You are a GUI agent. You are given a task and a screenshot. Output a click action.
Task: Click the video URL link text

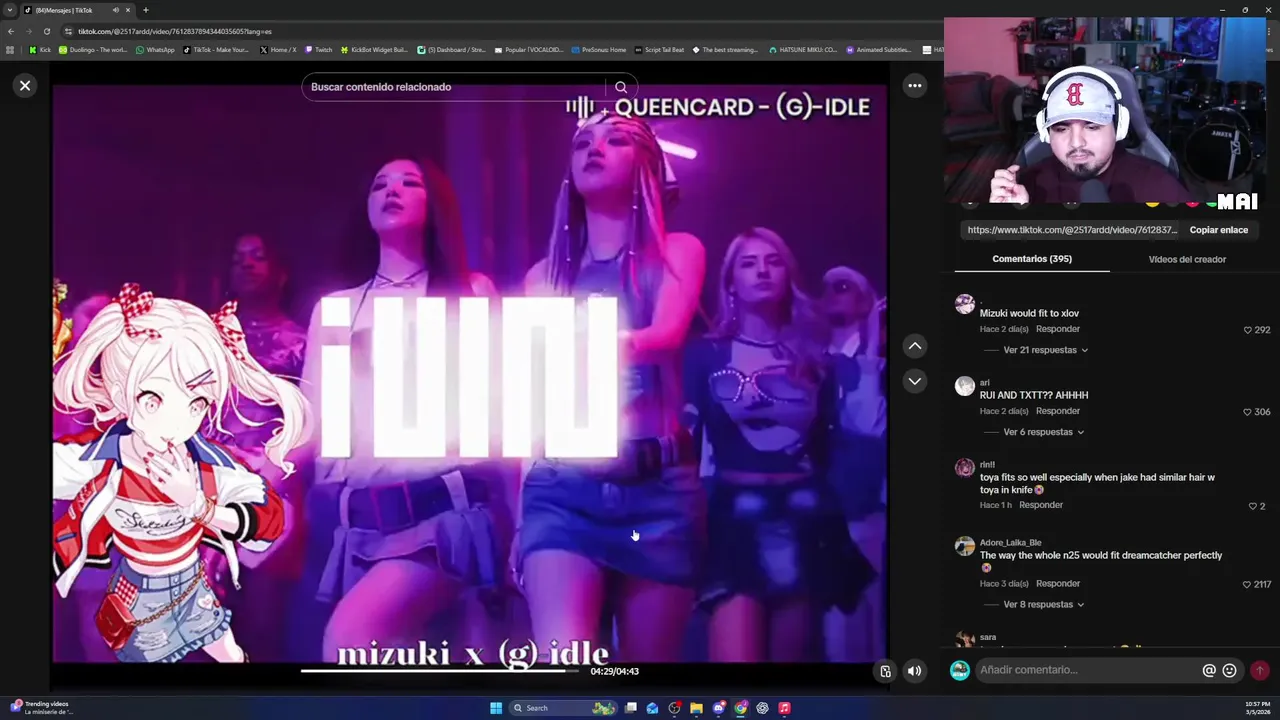(x=1072, y=230)
